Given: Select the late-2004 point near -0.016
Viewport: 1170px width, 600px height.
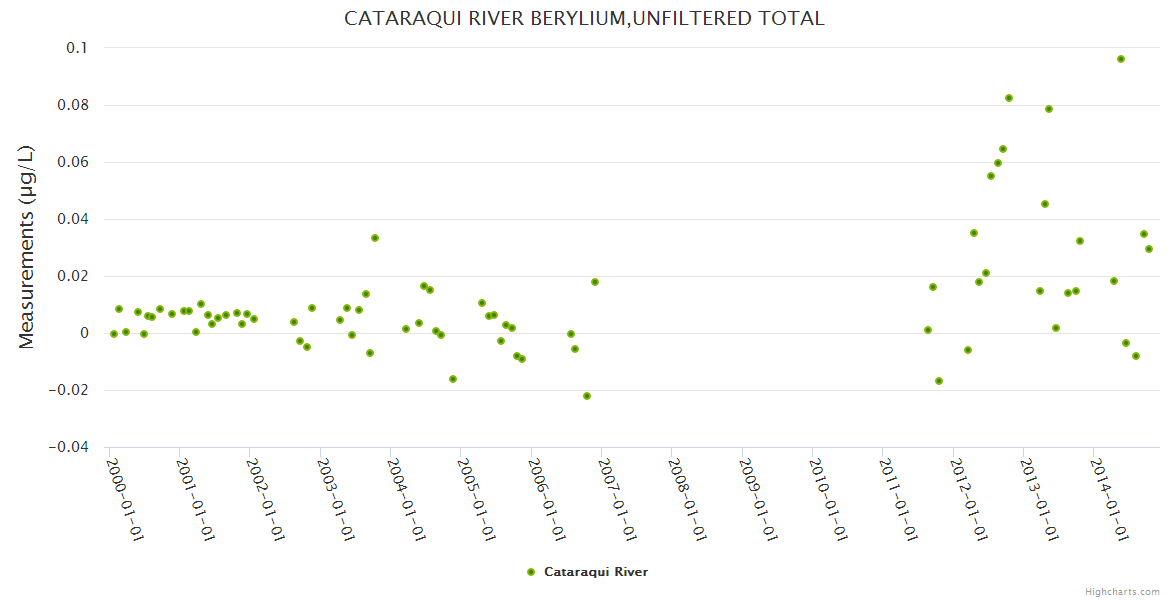Looking at the screenshot, I should click(x=453, y=379).
